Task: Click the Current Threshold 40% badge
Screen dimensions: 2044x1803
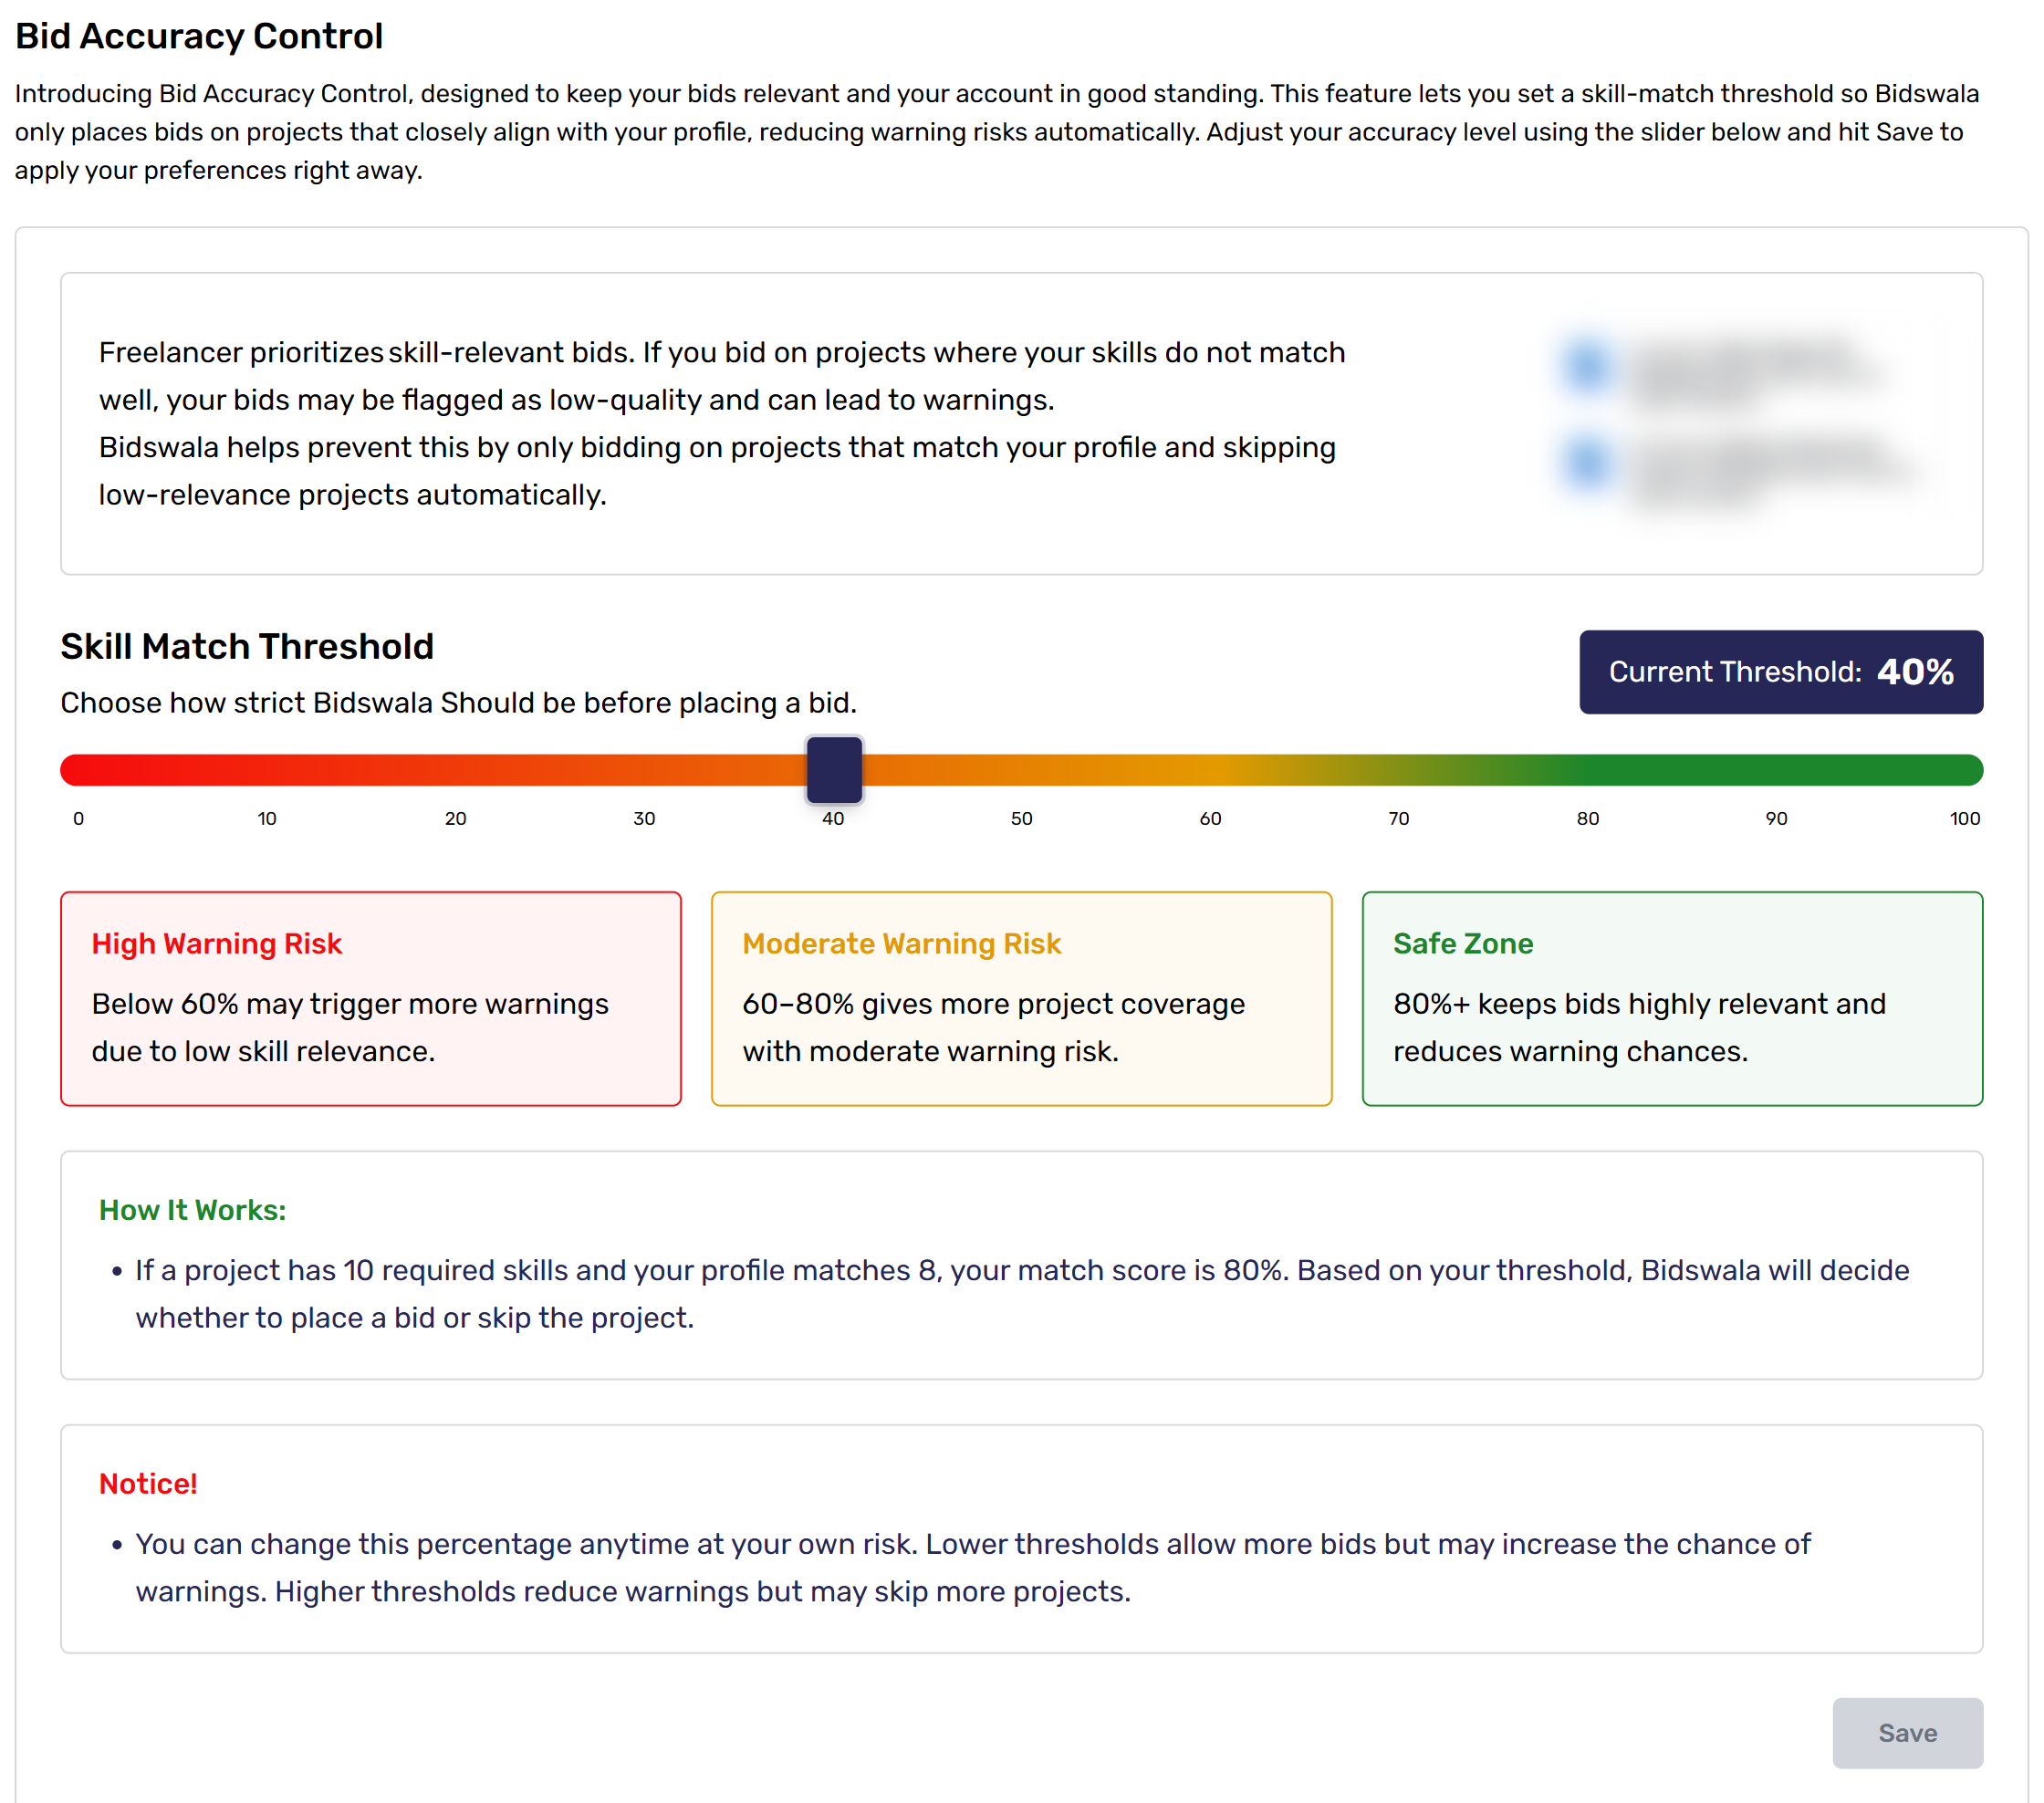Action: pos(1781,671)
